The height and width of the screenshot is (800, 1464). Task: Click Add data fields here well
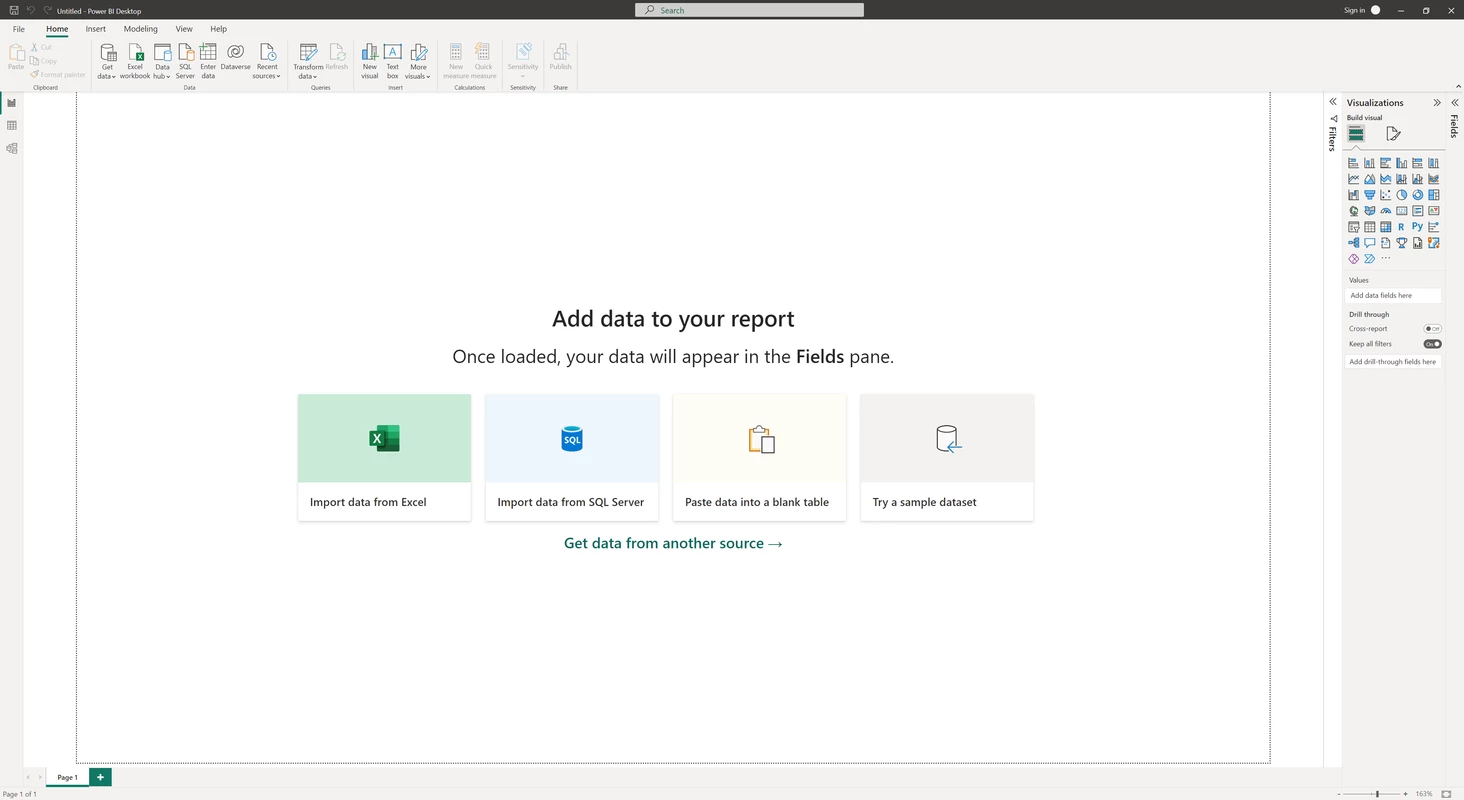1394,296
